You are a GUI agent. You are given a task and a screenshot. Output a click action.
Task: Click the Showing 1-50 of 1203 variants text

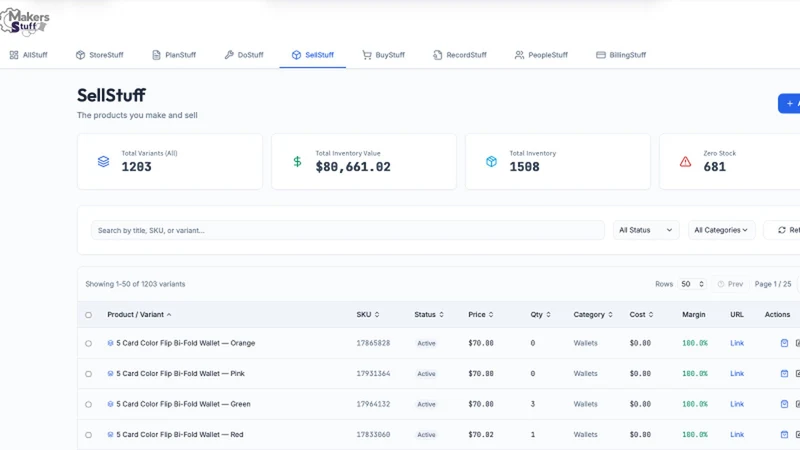(135, 284)
